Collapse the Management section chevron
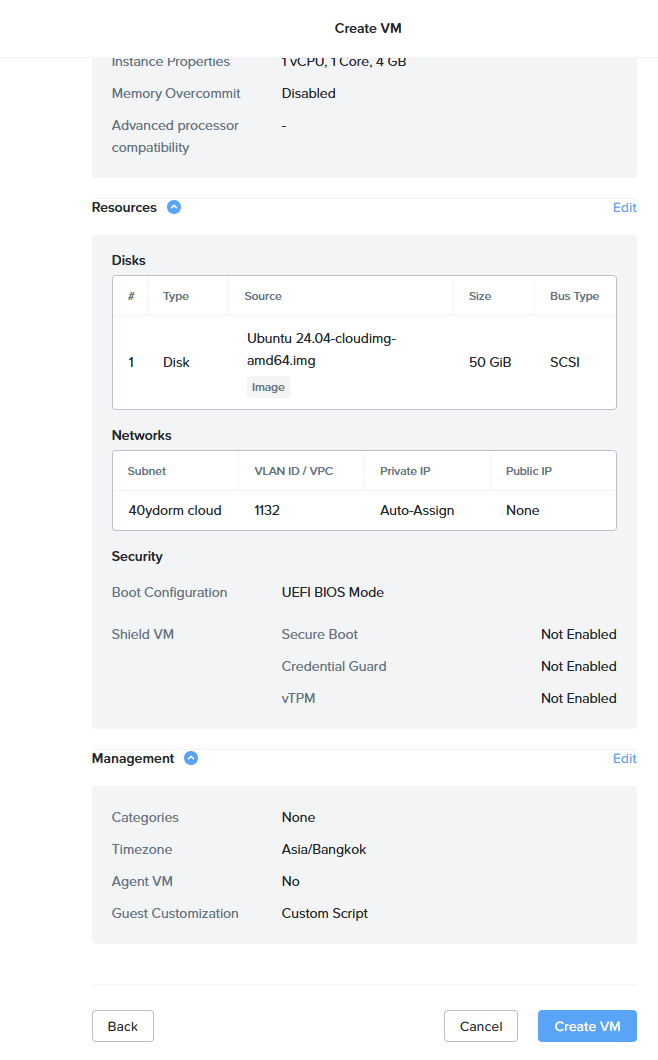 [x=191, y=758]
